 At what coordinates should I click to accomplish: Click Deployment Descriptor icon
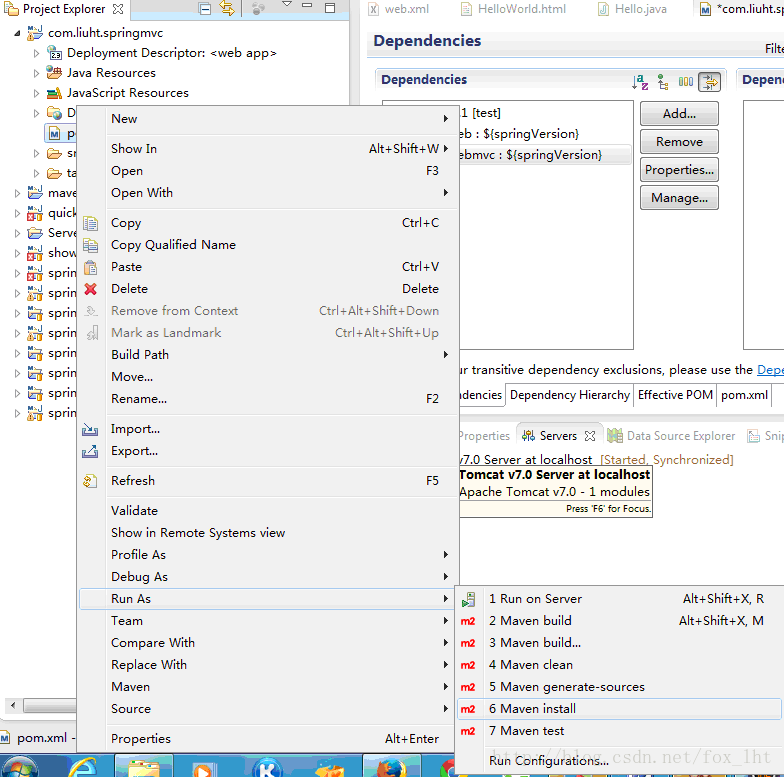pyautogui.click(x=54, y=52)
